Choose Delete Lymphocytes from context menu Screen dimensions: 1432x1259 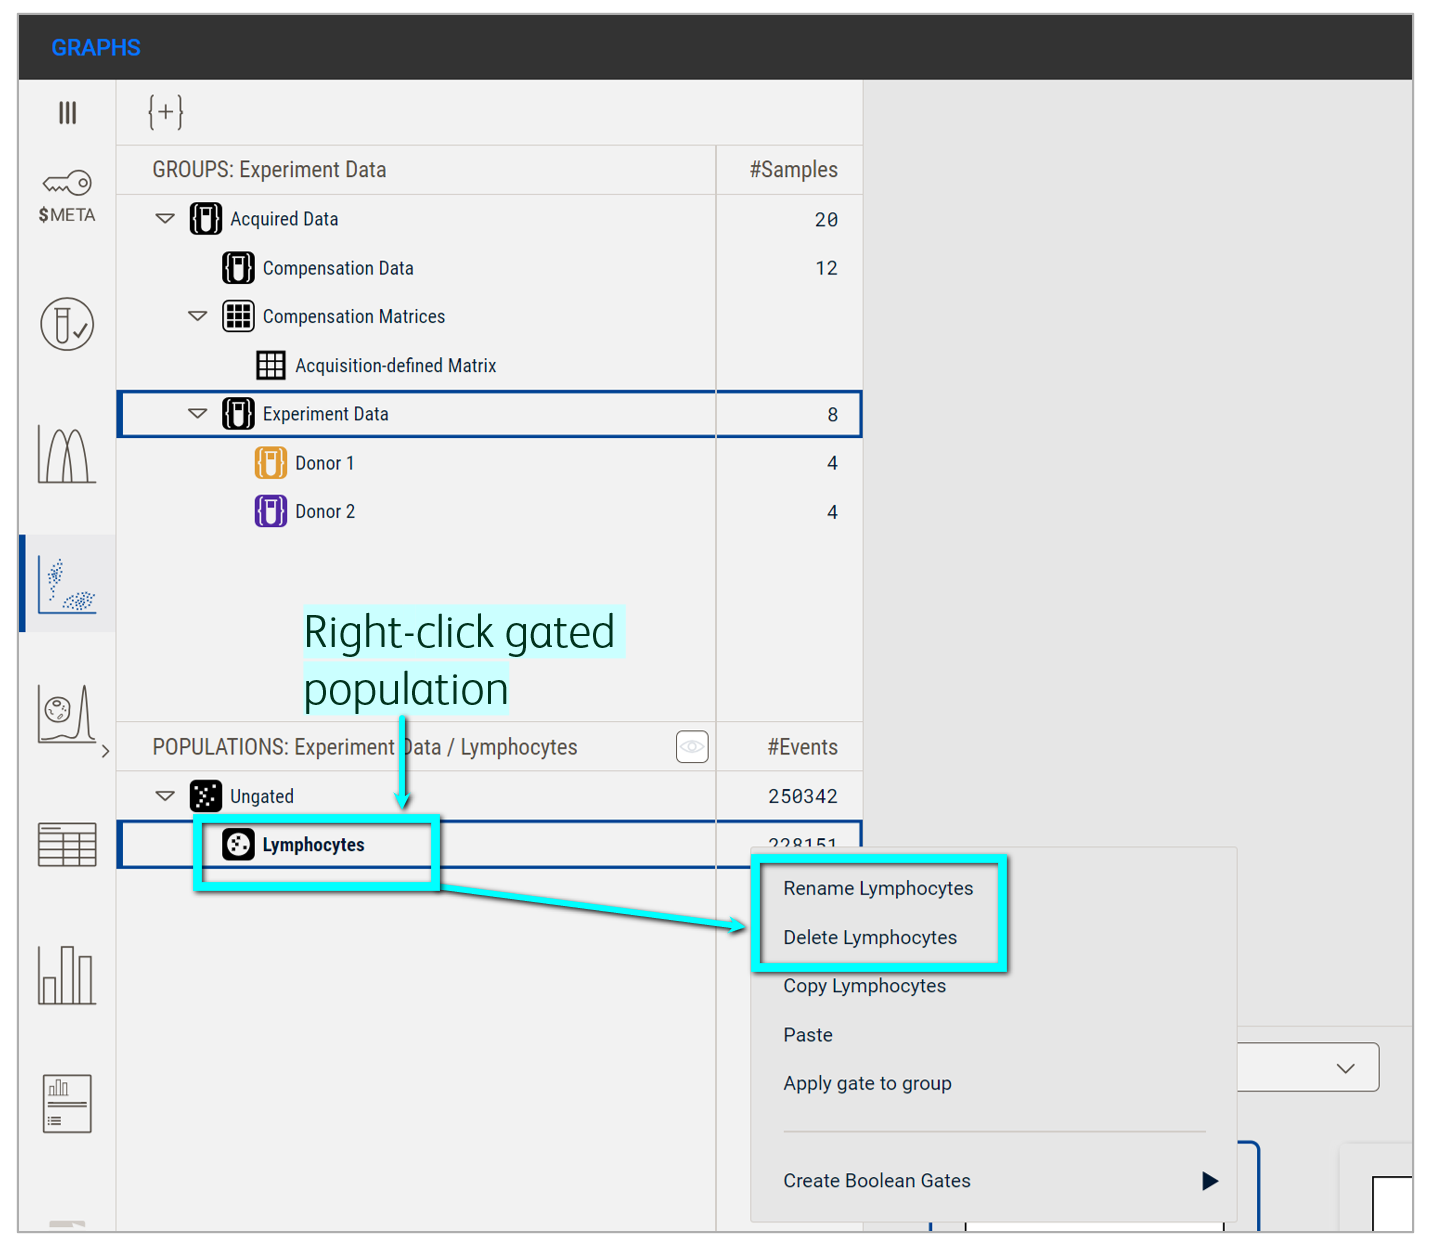[870, 937]
